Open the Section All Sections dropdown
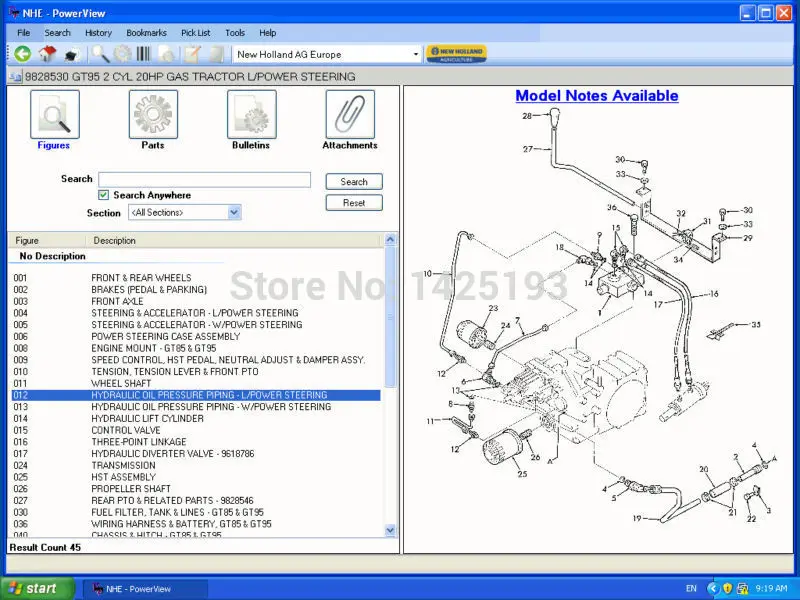 pyautogui.click(x=234, y=212)
